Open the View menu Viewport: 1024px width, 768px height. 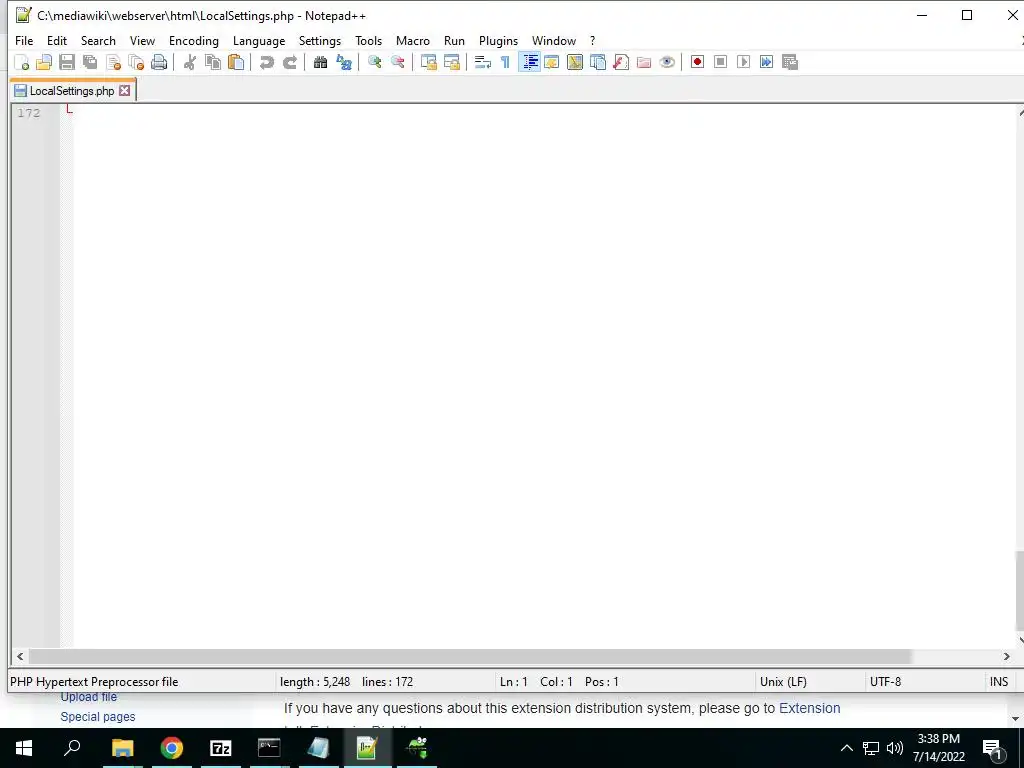click(x=142, y=40)
